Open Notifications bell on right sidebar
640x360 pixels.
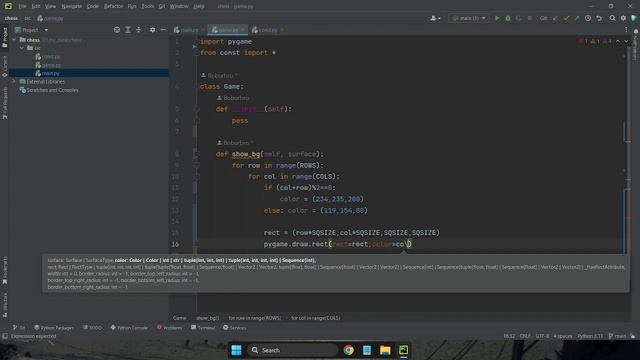[x=636, y=31]
